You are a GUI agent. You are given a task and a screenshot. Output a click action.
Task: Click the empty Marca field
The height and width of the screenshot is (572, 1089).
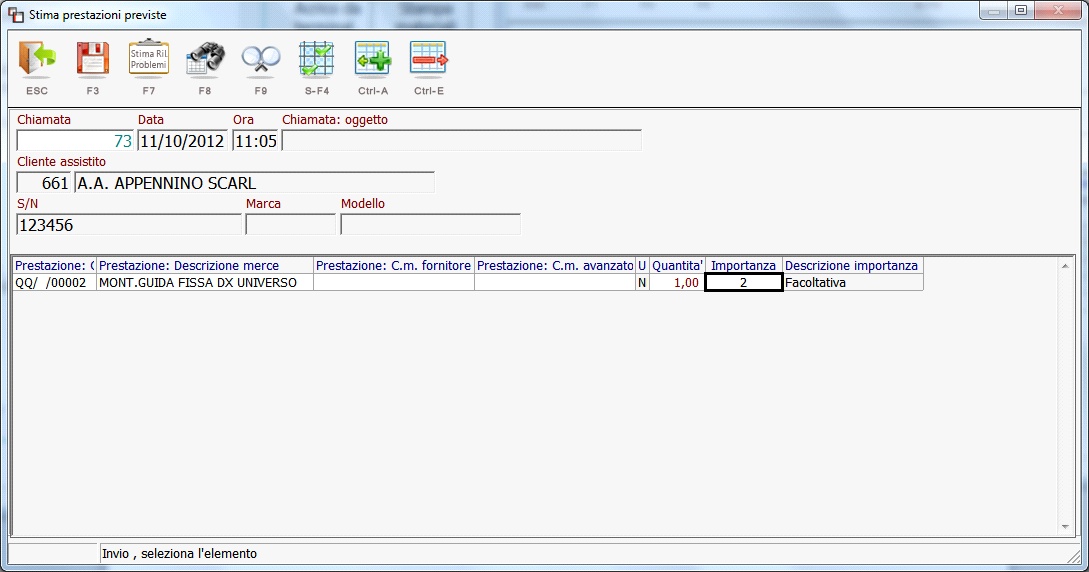point(291,225)
